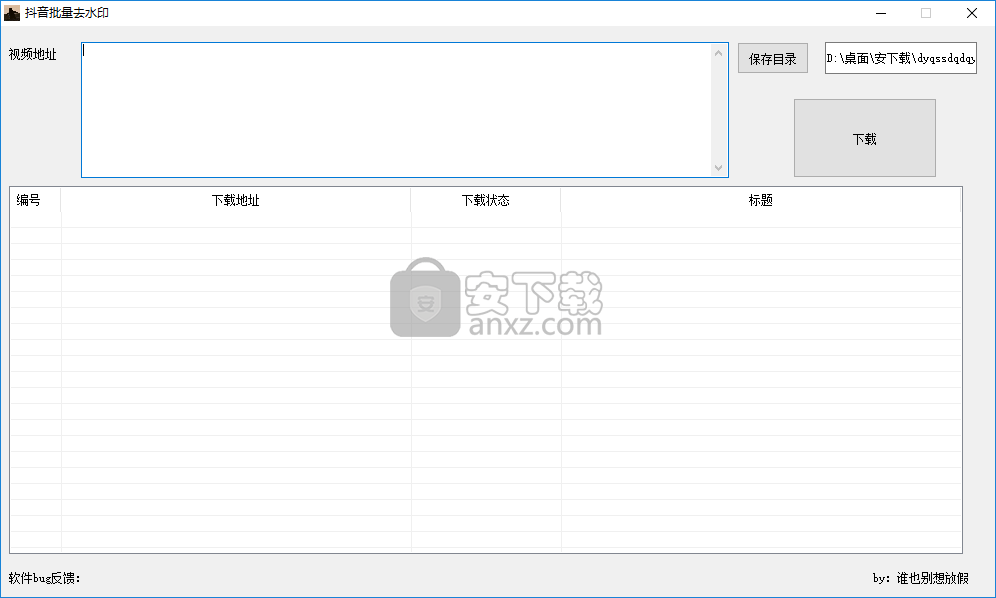The width and height of the screenshot is (996, 598).
Task: Click scroll up arrow in video address box
Action: (x=718, y=53)
